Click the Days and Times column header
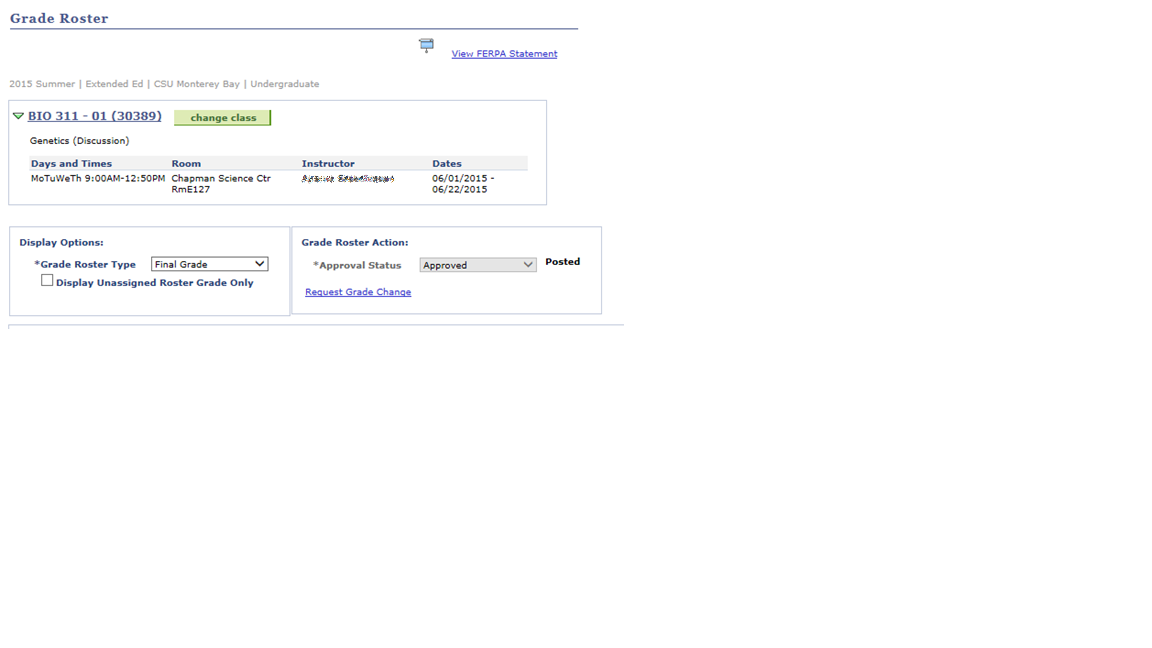 tap(71, 163)
